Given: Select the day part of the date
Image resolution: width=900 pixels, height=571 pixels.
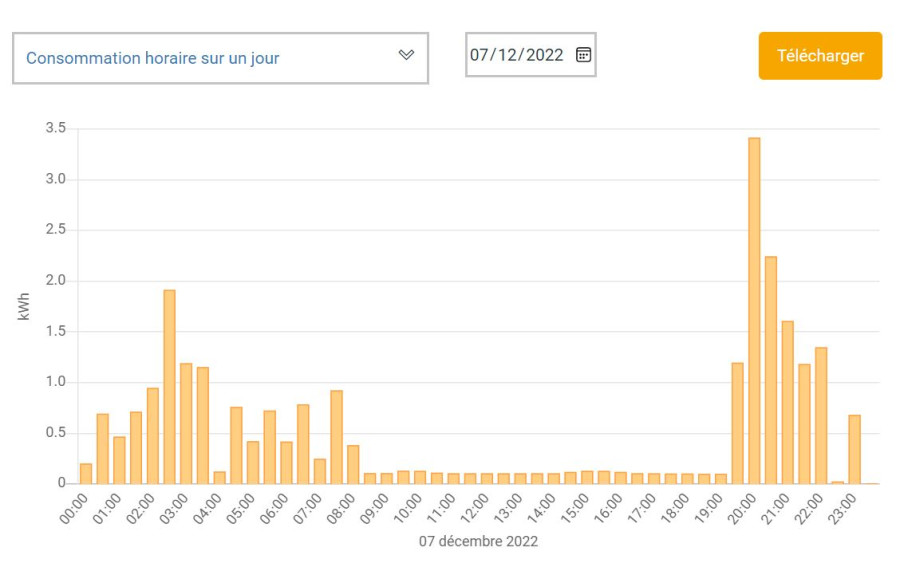Looking at the screenshot, I should (x=481, y=55).
